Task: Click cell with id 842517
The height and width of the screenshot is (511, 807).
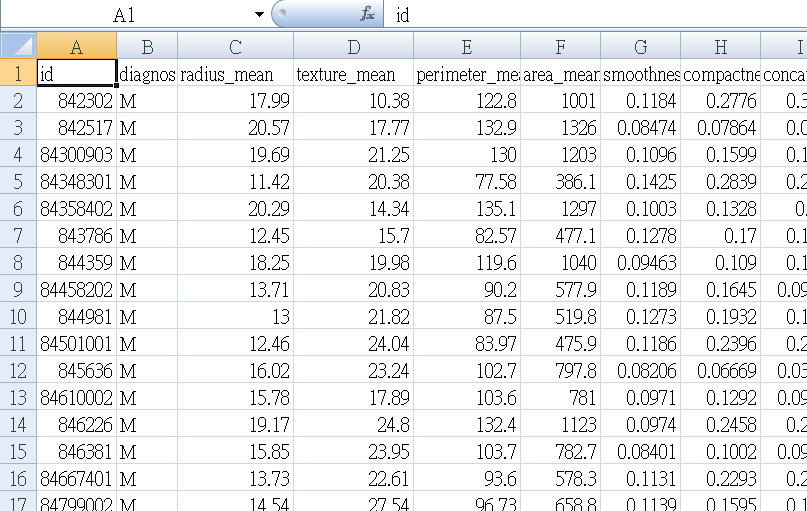Action: 77,128
